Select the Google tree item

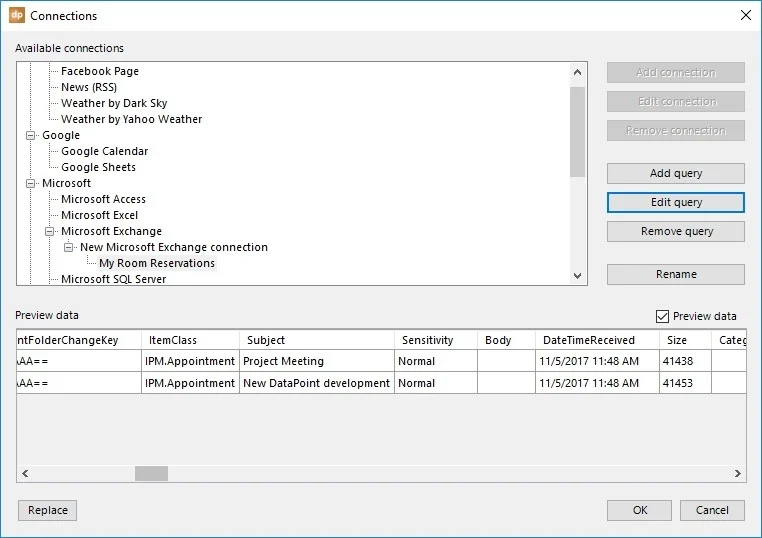point(61,136)
